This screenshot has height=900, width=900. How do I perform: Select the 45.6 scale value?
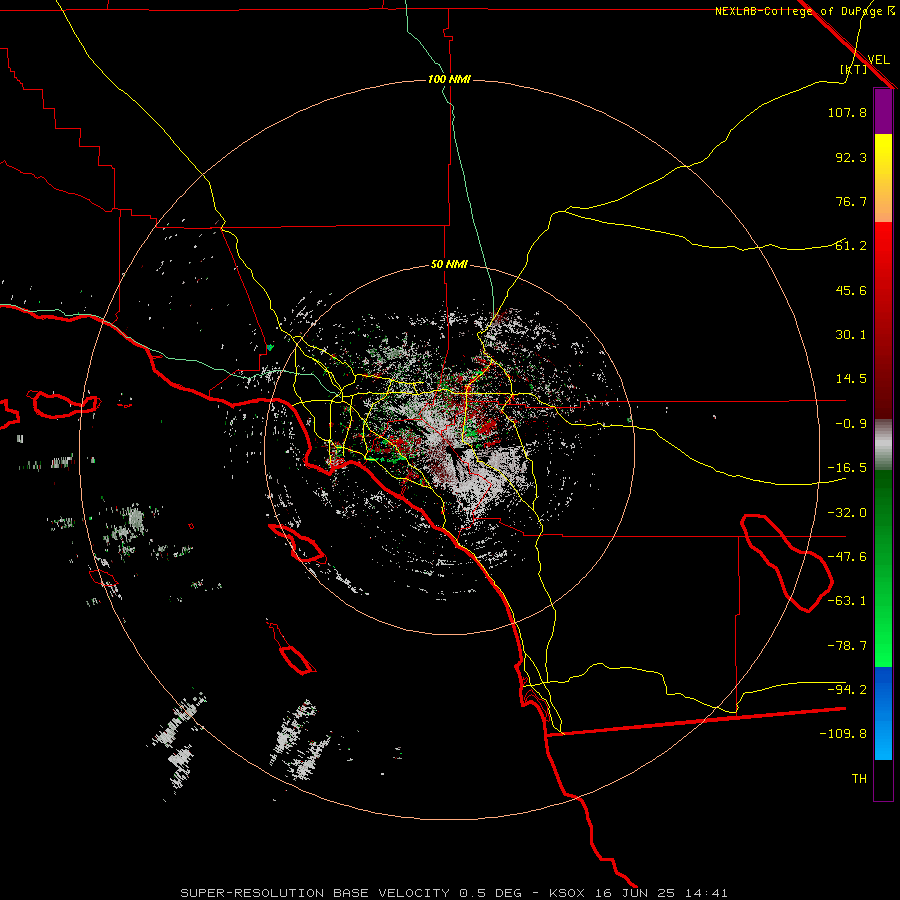(851, 290)
